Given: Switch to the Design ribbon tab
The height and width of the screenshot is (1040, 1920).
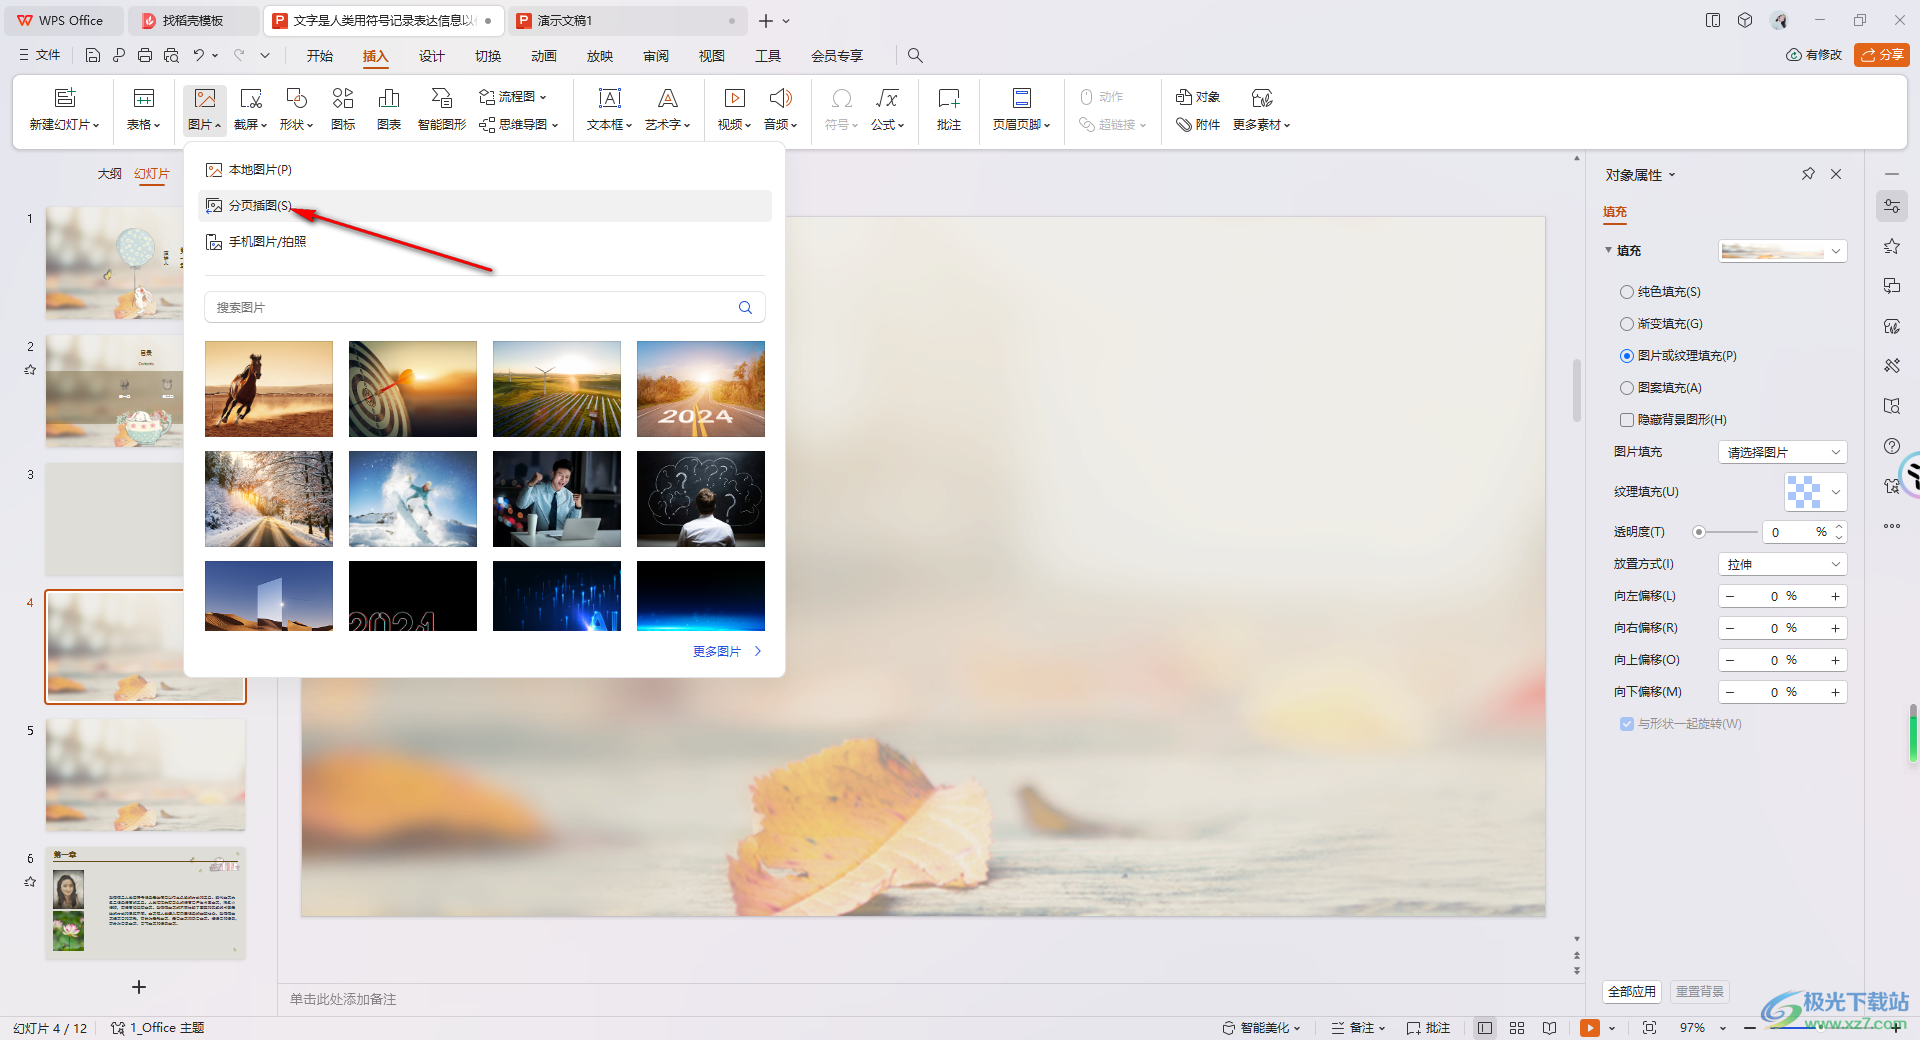Looking at the screenshot, I should (x=431, y=56).
